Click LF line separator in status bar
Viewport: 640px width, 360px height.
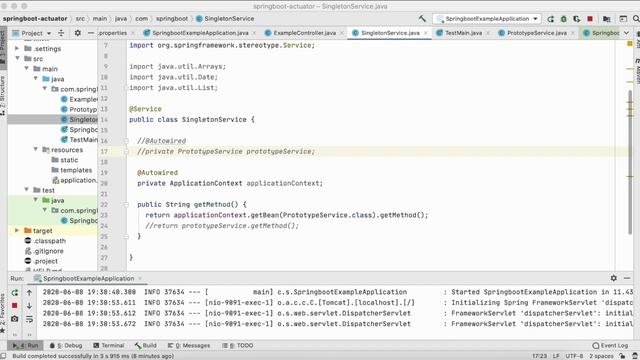point(556,356)
